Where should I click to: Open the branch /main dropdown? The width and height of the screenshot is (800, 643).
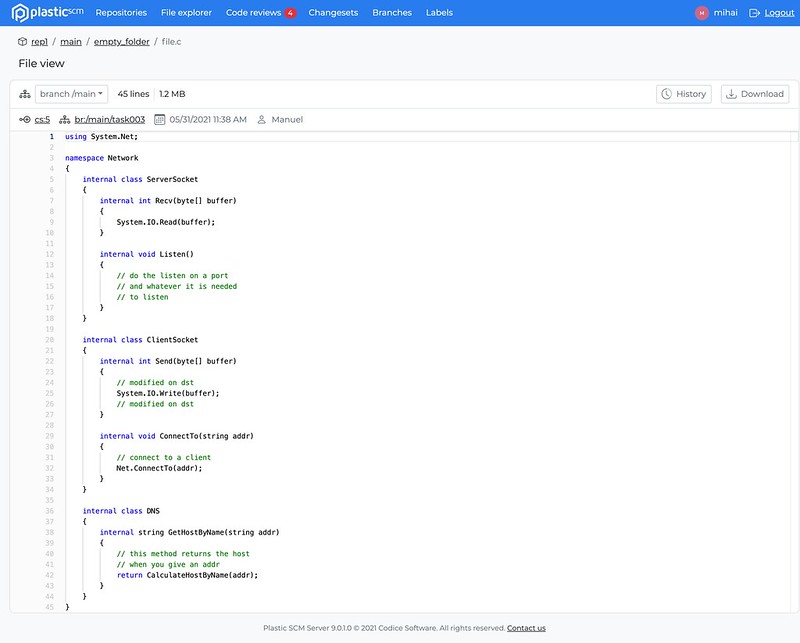(x=69, y=93)
